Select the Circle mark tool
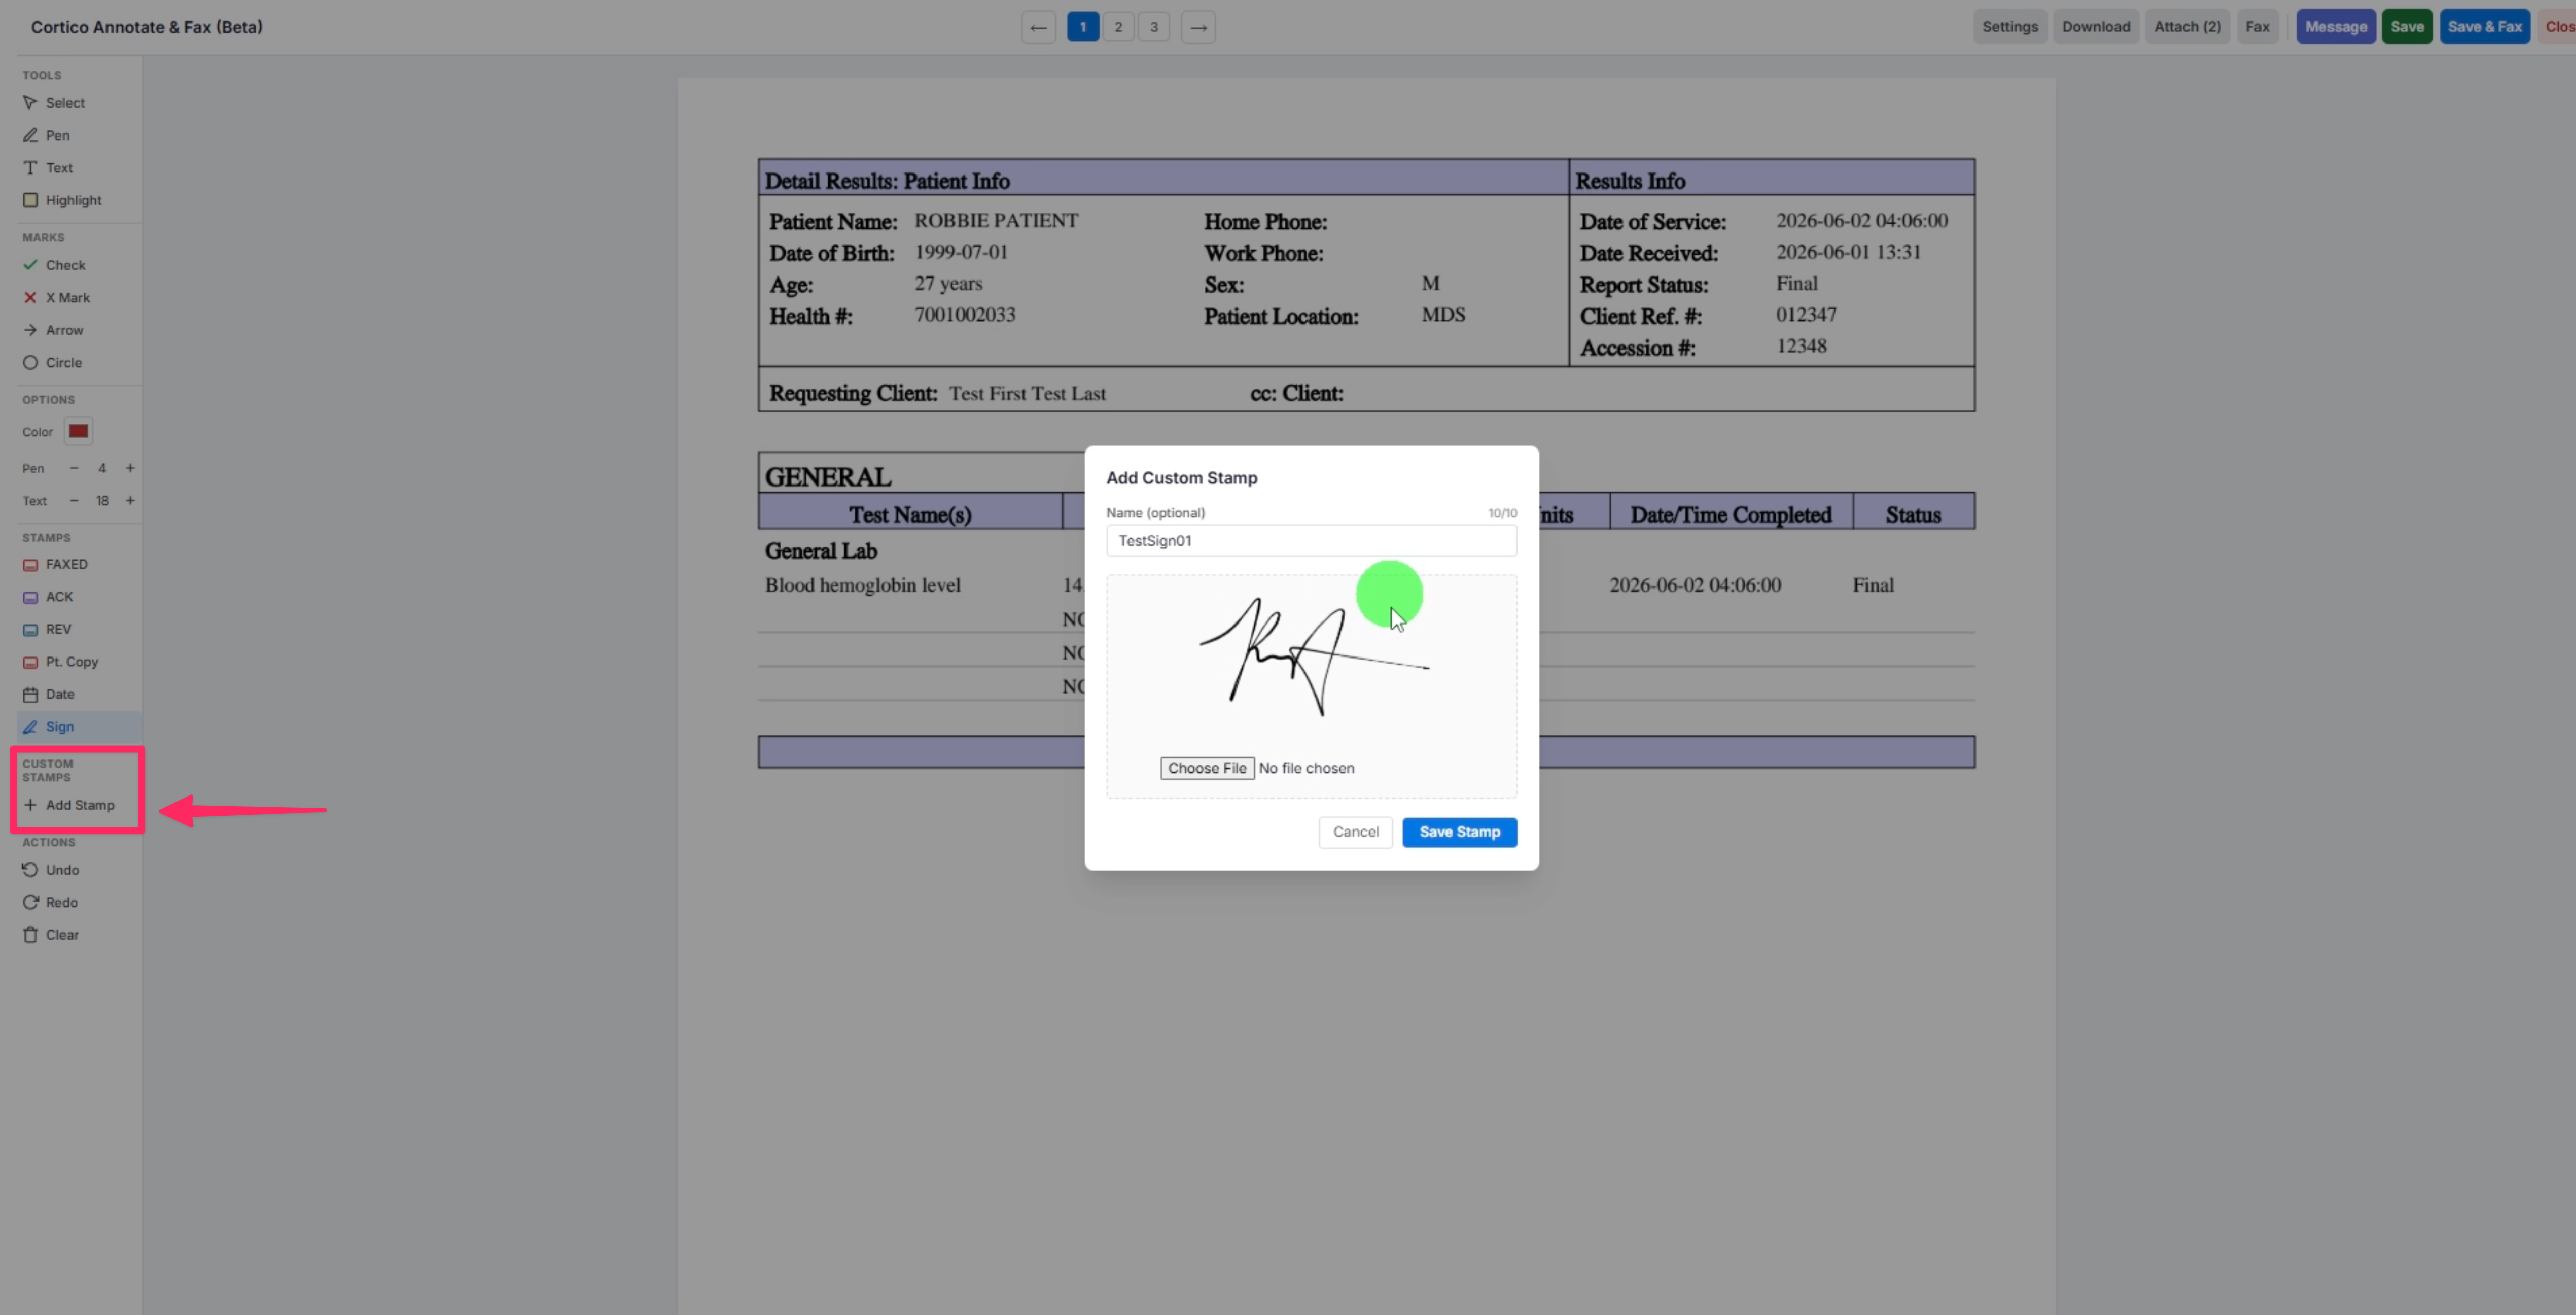This screenshot has height=1315, width=2576. pos(63,363)
